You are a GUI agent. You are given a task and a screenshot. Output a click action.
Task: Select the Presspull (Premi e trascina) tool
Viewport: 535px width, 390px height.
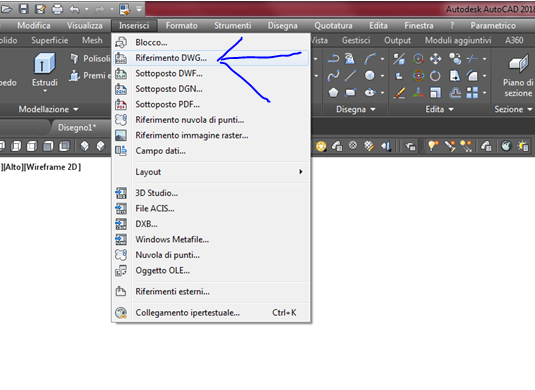click(x=90, y=75)
